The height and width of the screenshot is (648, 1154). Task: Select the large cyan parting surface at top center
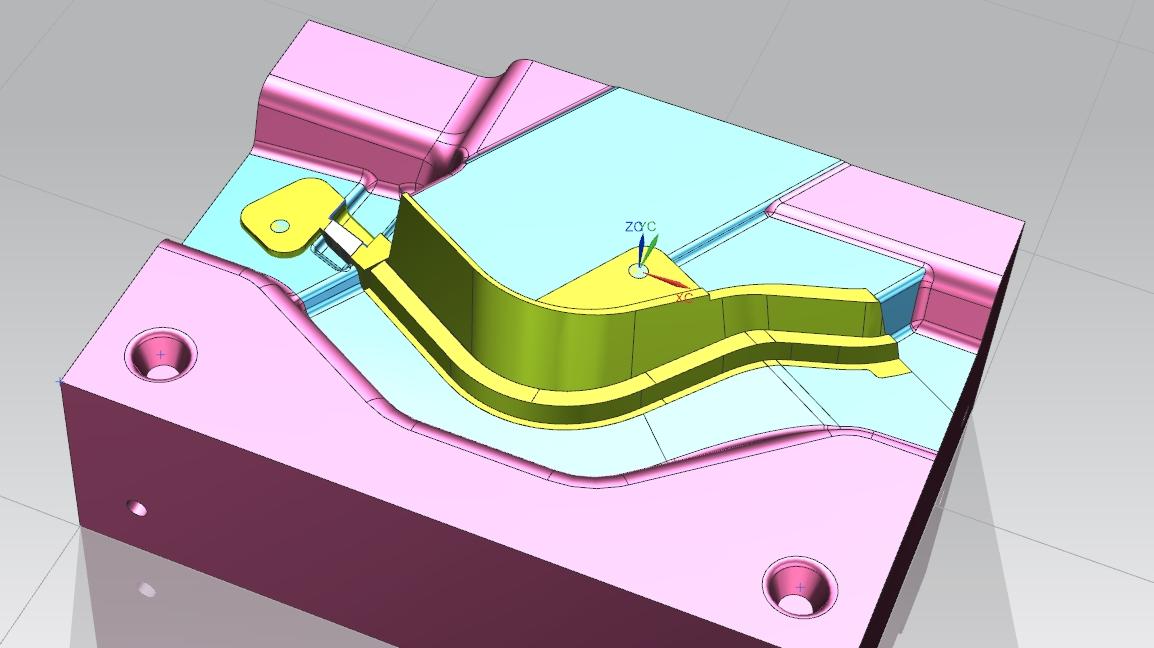pyautogui.click(x=640, y=160)
